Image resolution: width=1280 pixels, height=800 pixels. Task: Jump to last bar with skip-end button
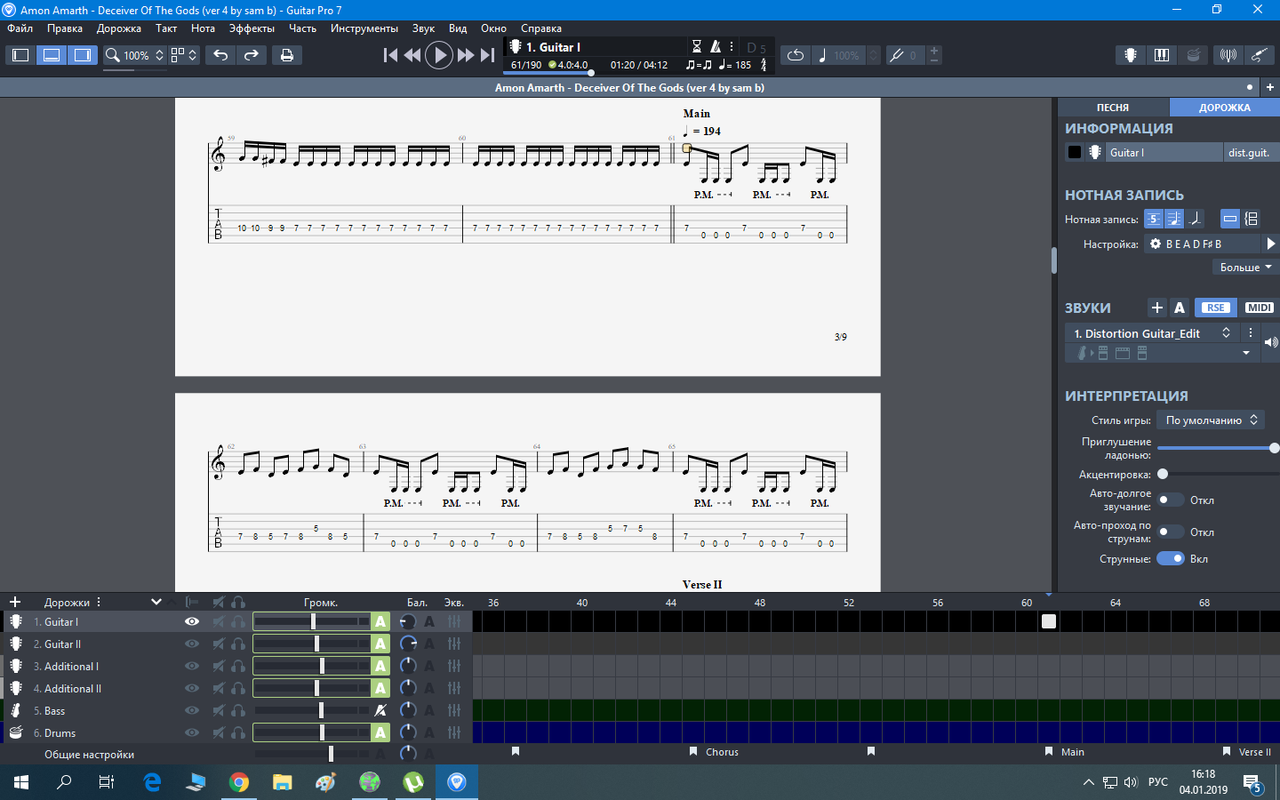[487, 55]
